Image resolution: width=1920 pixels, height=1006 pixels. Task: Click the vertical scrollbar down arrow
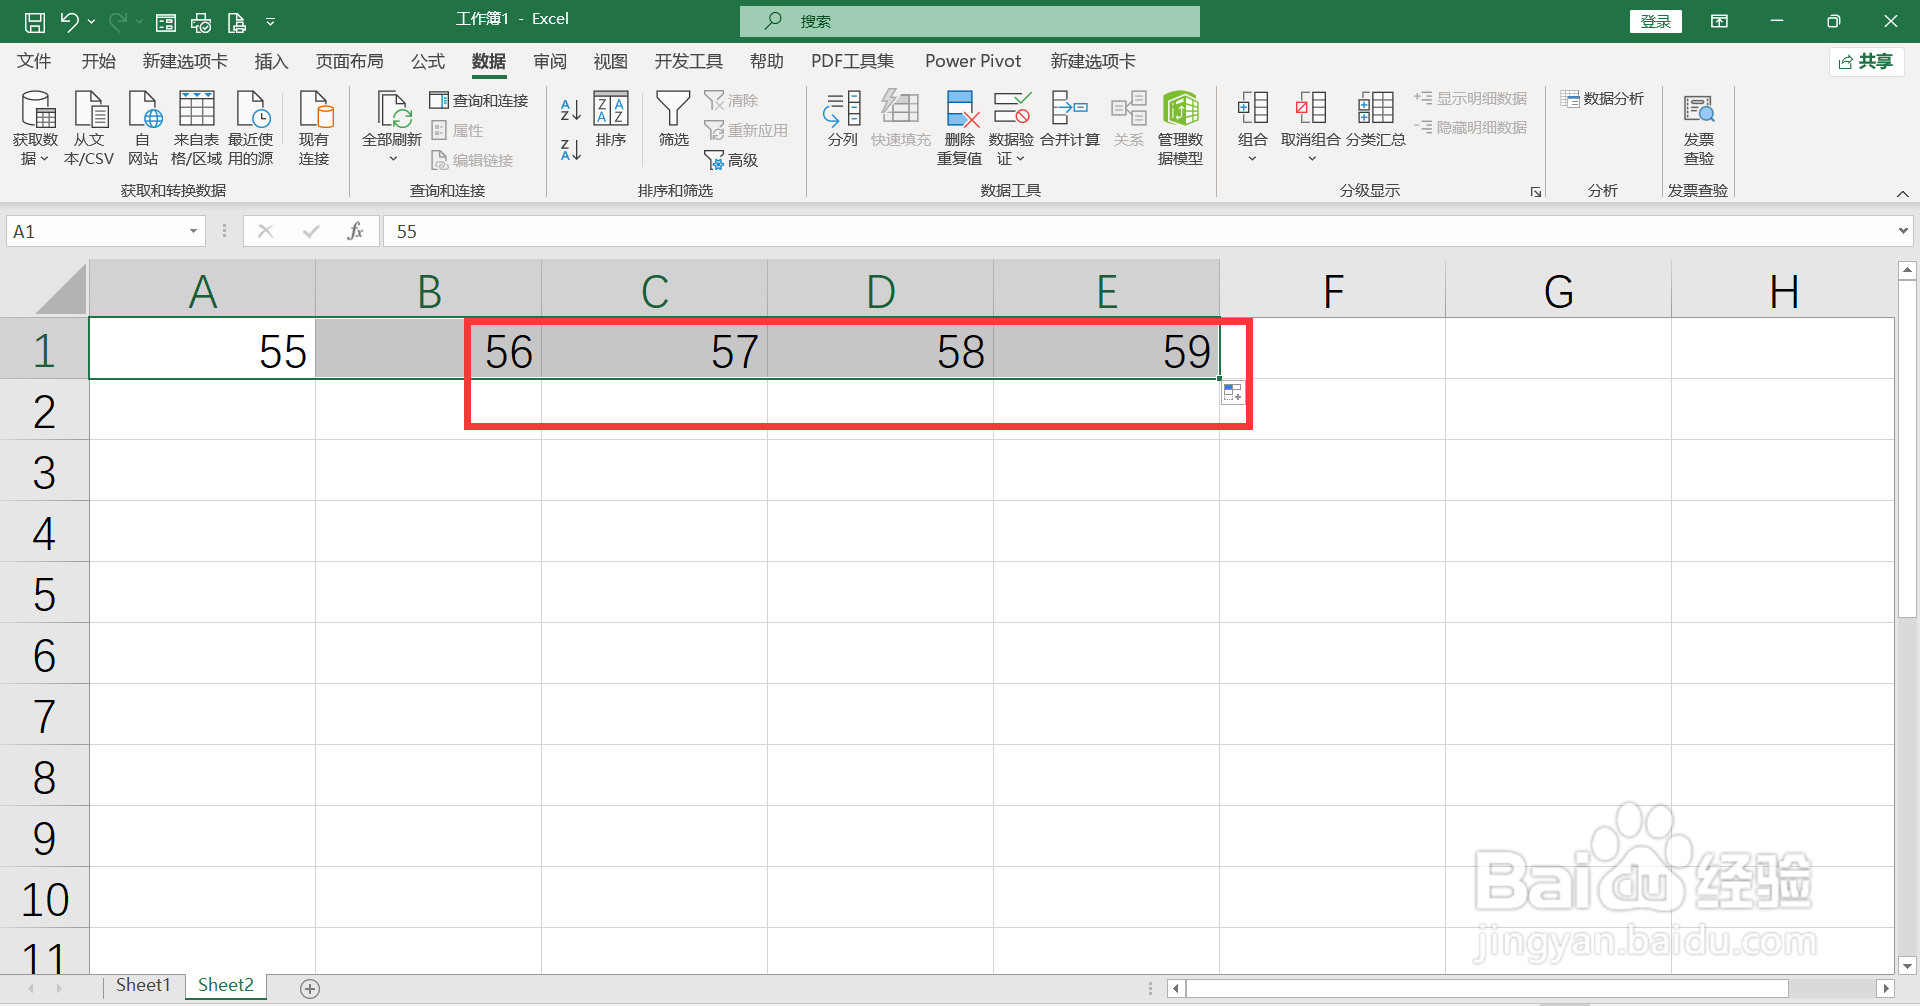pos(1907,966)
